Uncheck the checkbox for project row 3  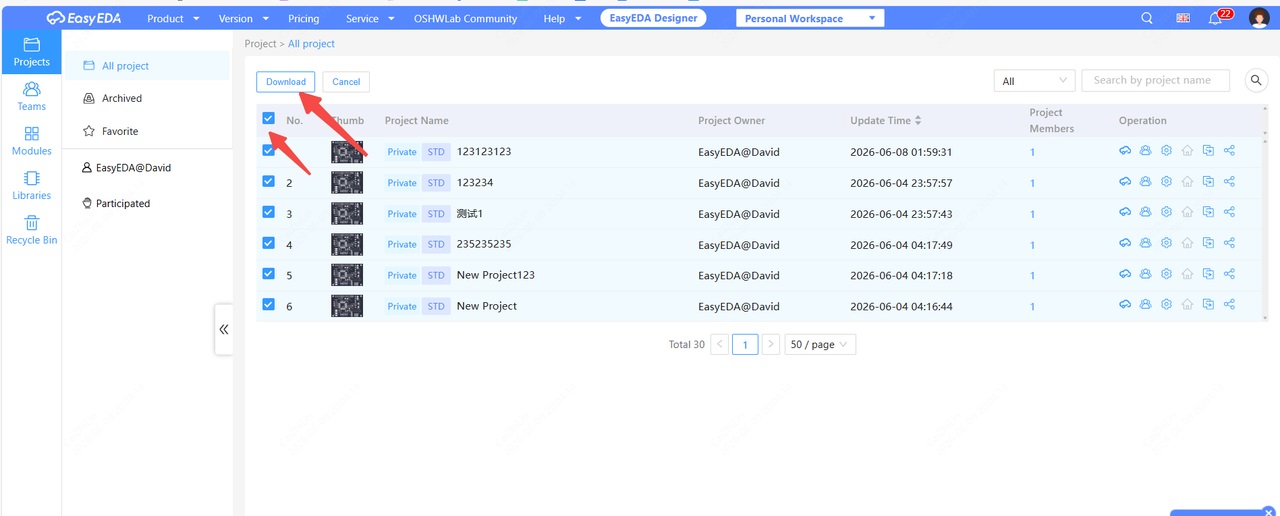coord(268,213)
